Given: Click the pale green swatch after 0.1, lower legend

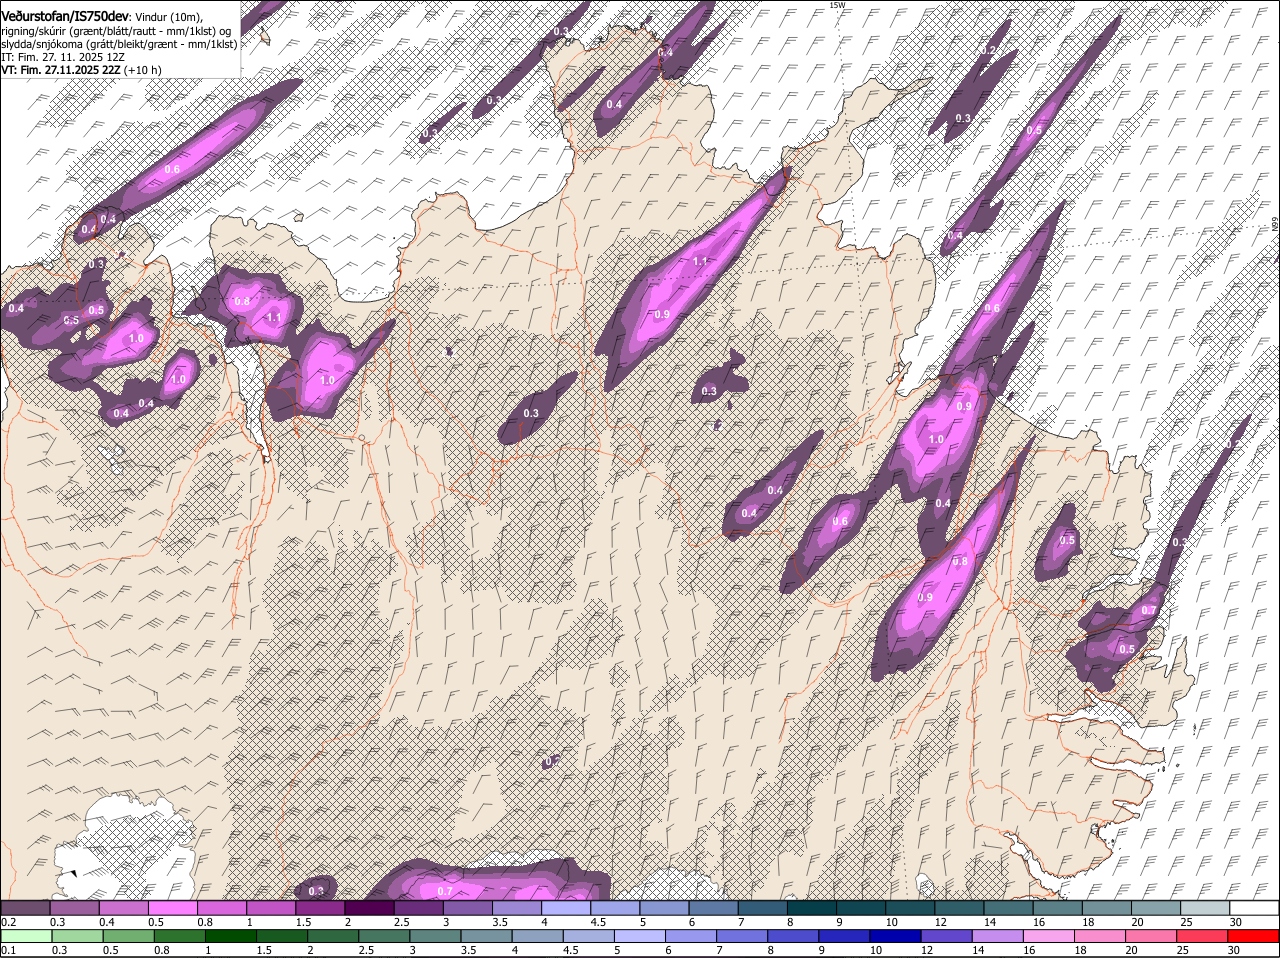Looking at the screenshot, I should coord(25,937).
